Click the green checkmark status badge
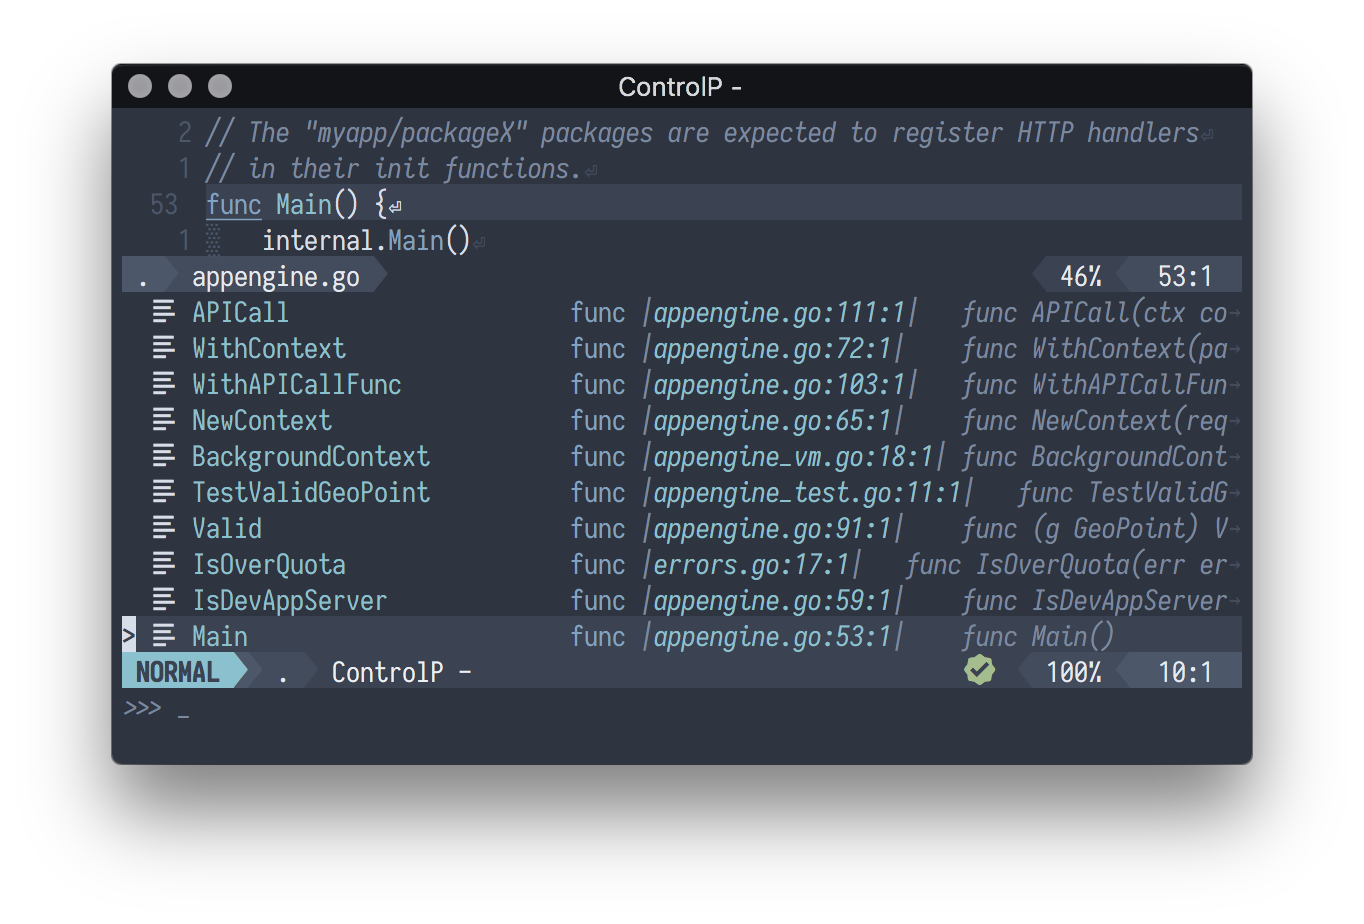Viewport: 1364px width, 924px height. pos(980,671)
